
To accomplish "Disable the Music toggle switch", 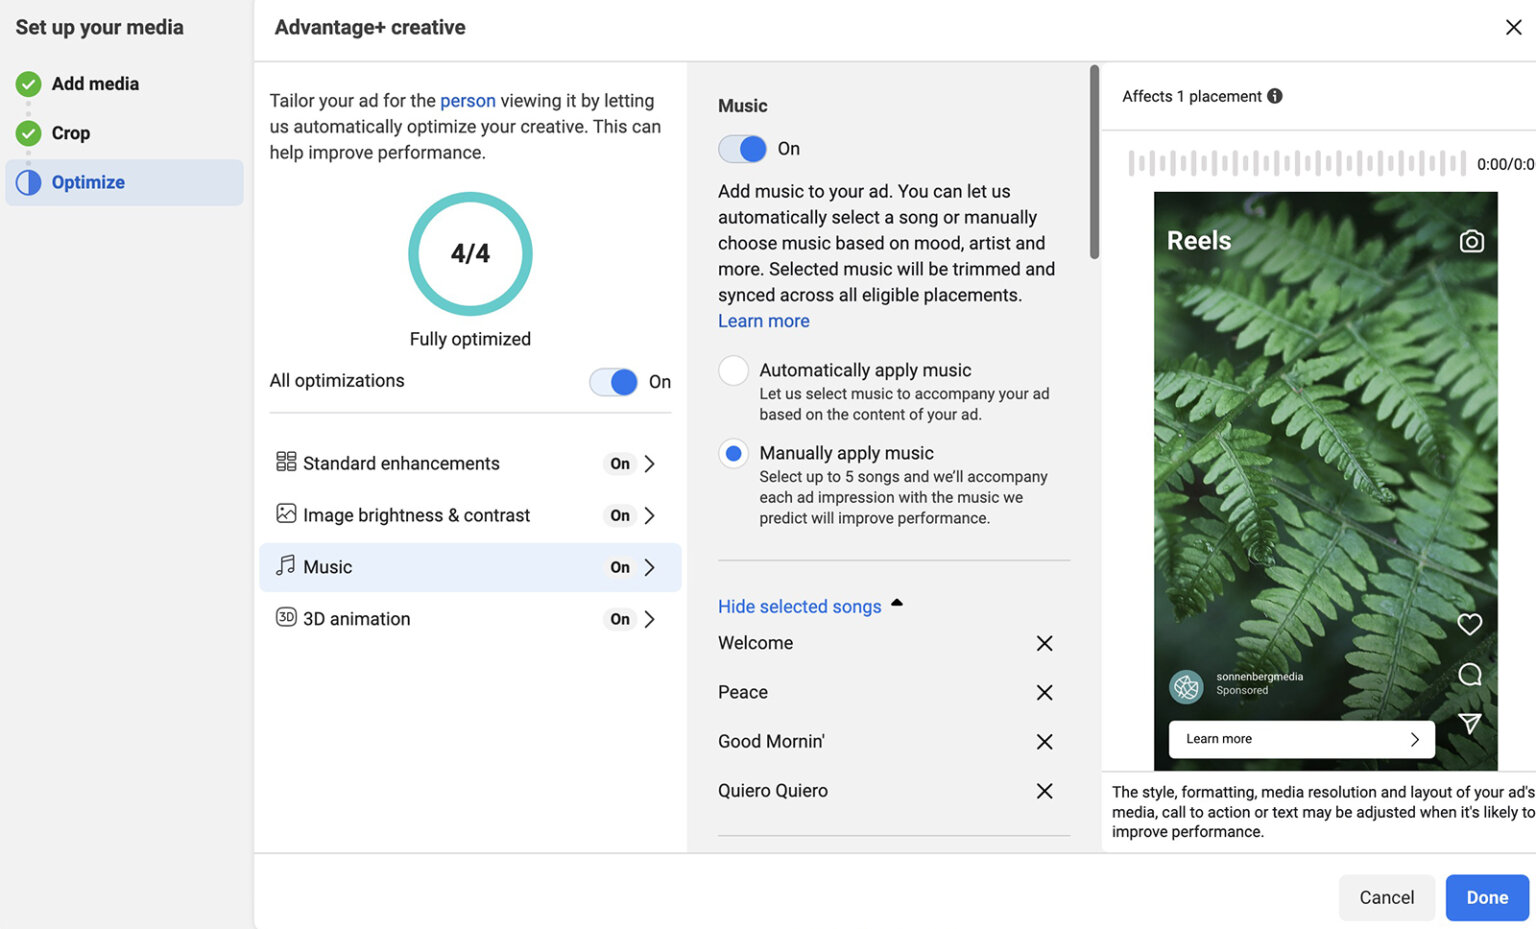I will [x=742, y=149].
